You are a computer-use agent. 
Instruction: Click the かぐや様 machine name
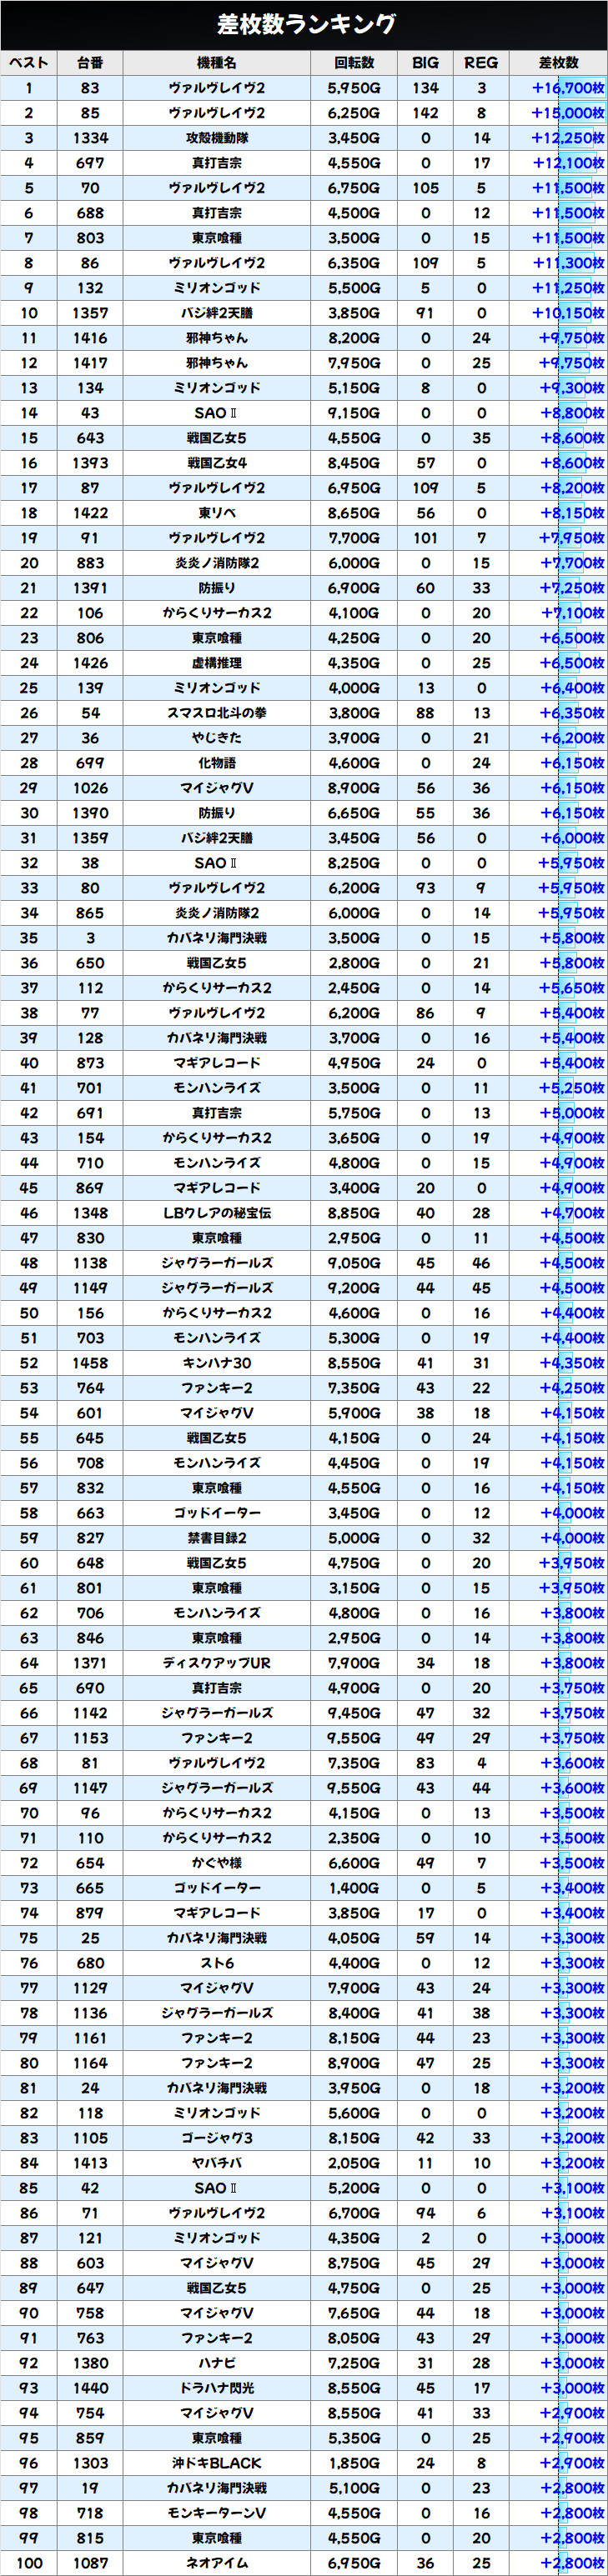pyautogui.click(x=217, y=1863)
